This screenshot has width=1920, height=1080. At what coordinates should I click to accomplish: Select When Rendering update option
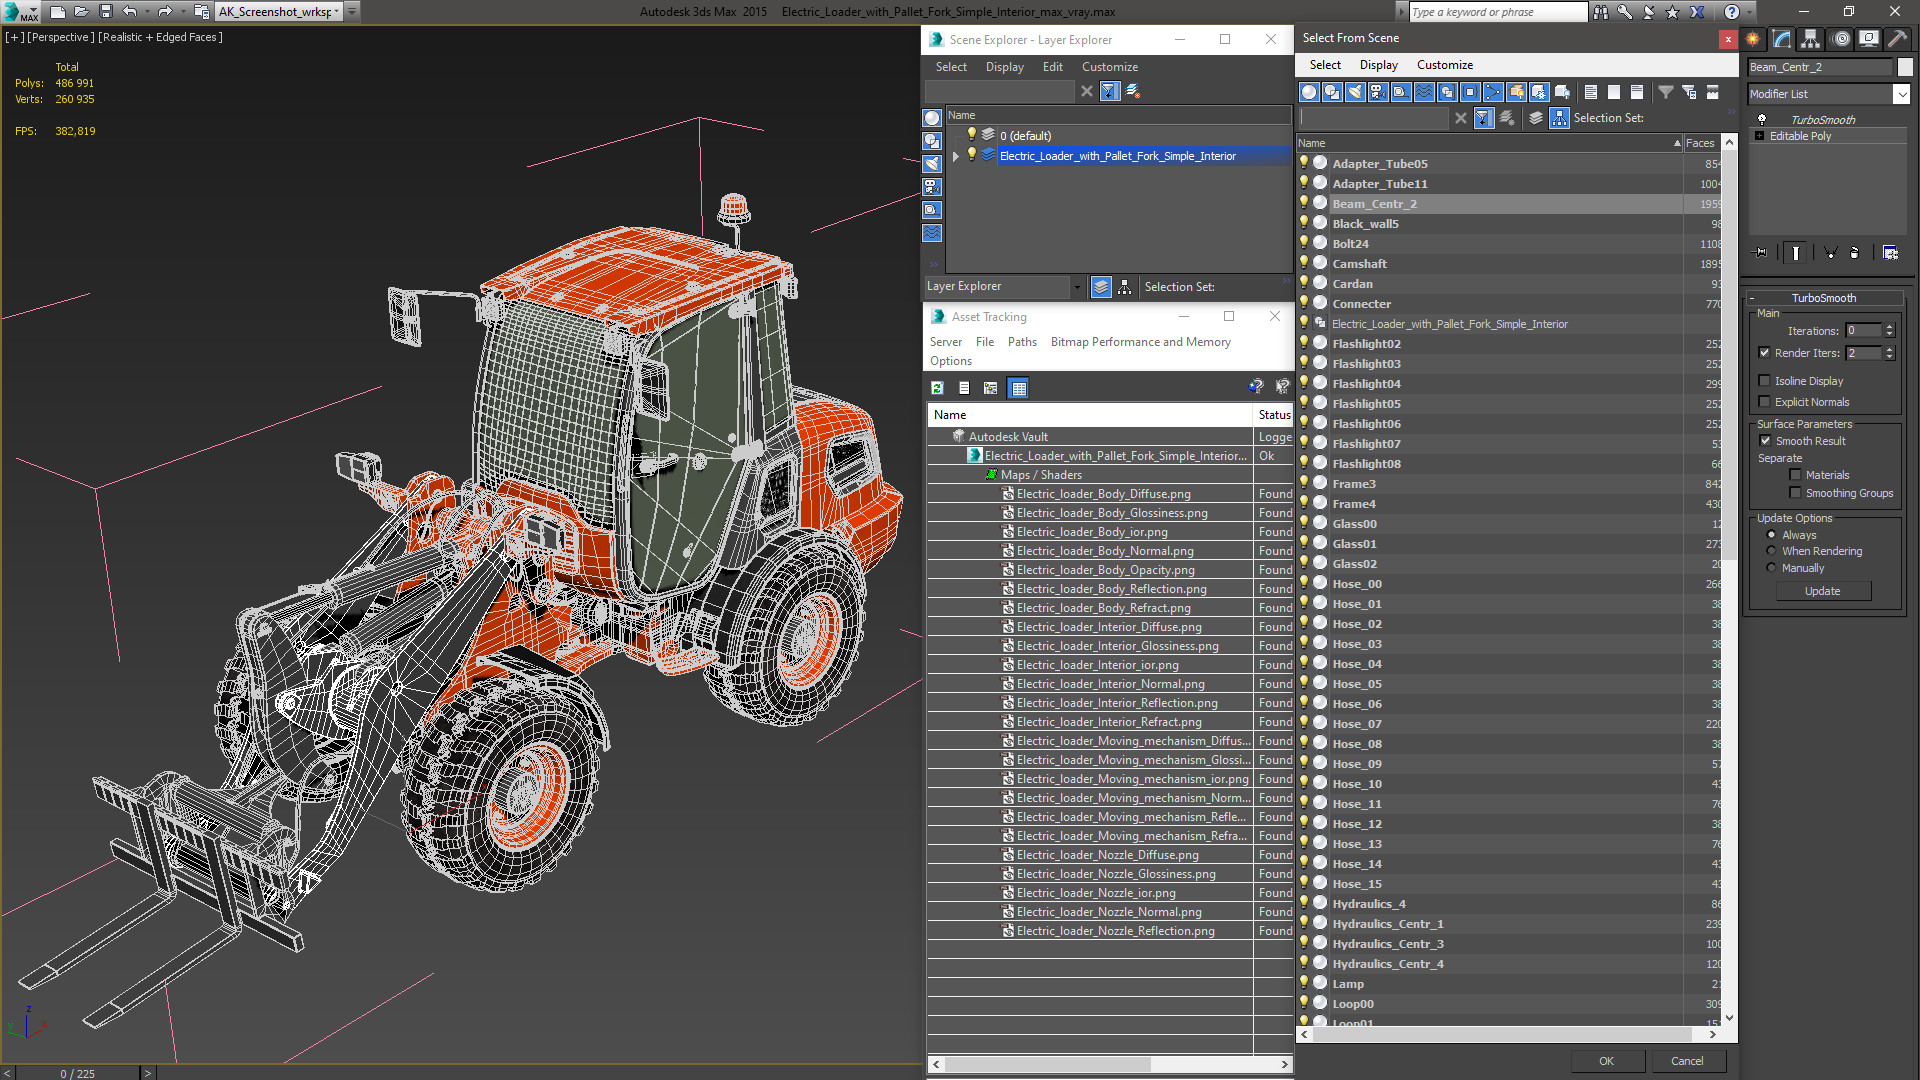(1771, 551)
